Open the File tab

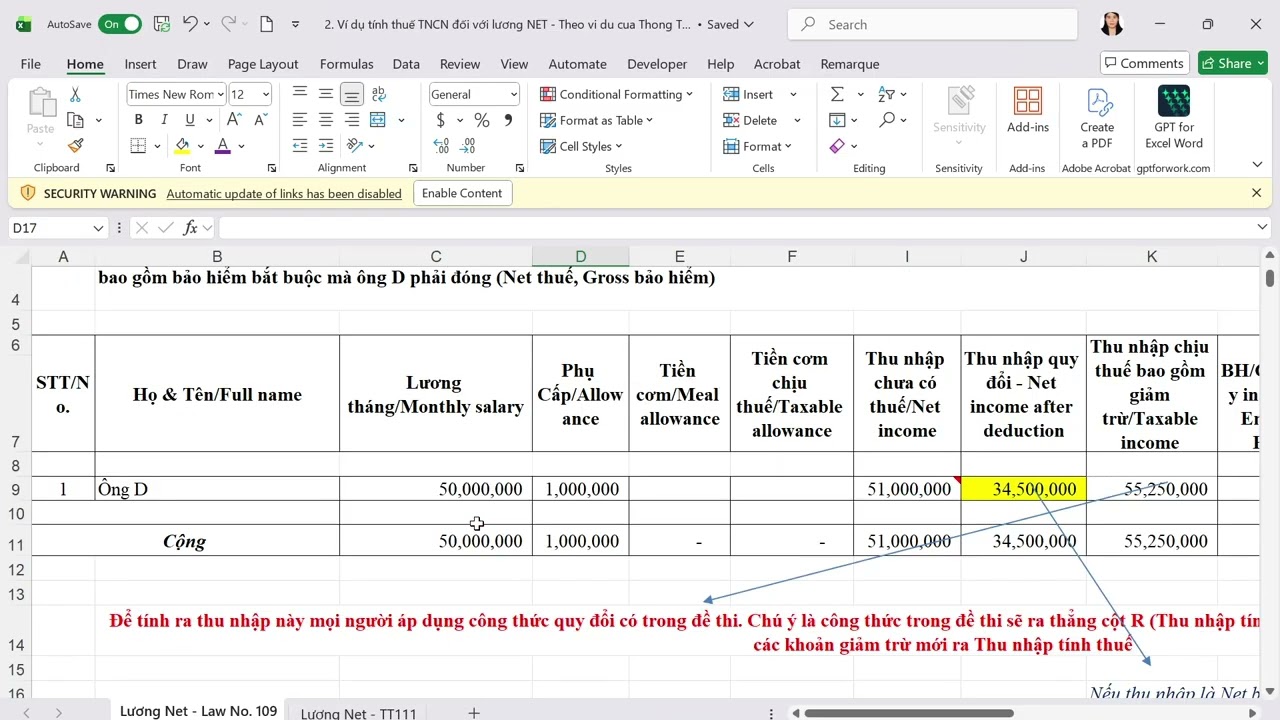pos(31,64)
